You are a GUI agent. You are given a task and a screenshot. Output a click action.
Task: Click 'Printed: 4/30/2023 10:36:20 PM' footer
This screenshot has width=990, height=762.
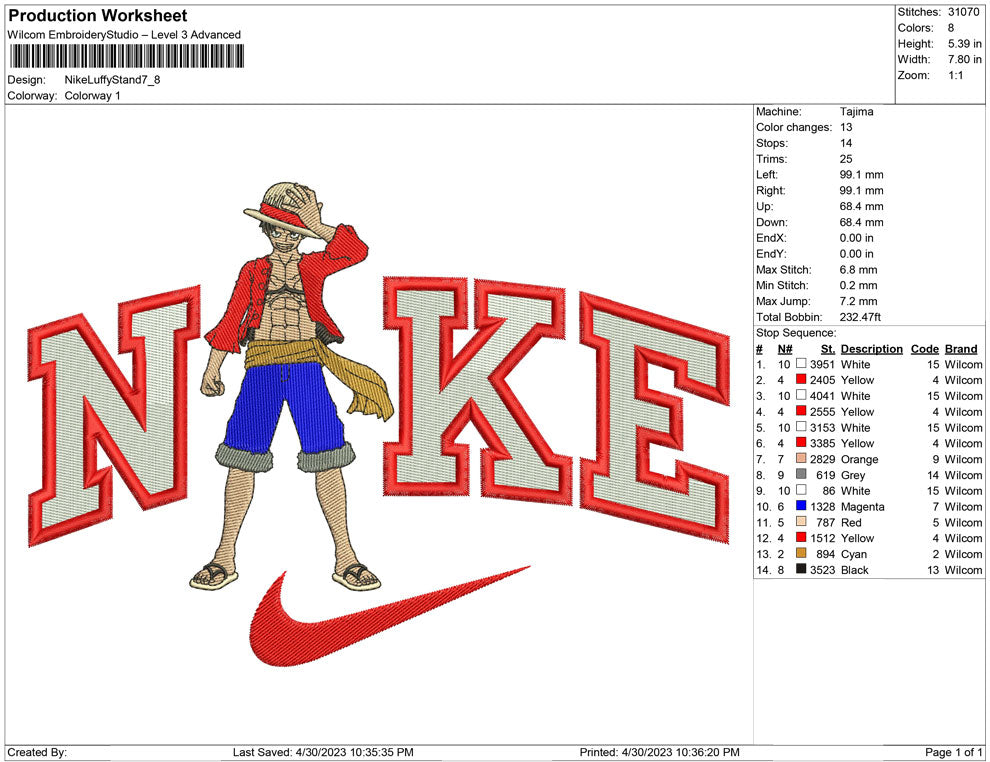[x=659, y=752]
